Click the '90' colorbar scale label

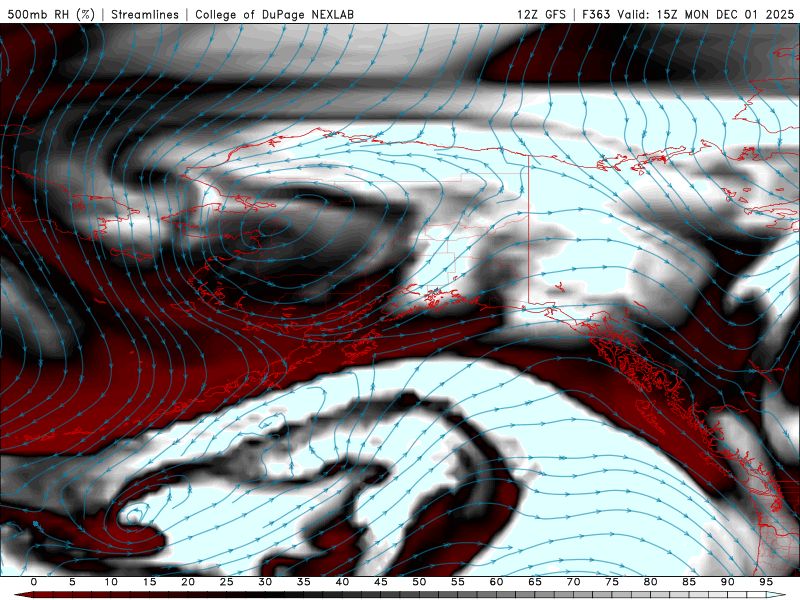click(x=727, y=582)
